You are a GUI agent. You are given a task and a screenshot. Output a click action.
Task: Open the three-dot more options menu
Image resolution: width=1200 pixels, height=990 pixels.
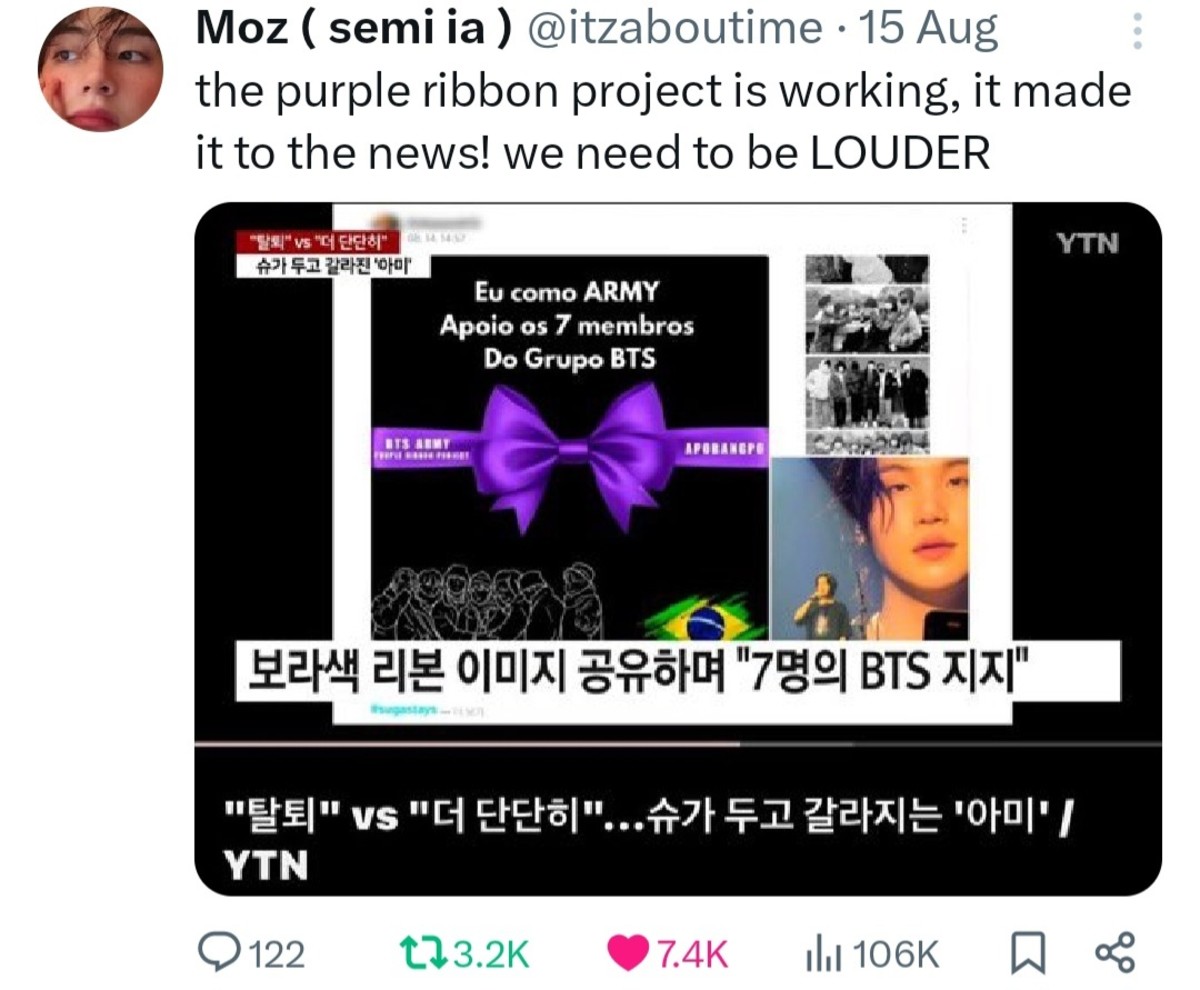pos(1136,33)
